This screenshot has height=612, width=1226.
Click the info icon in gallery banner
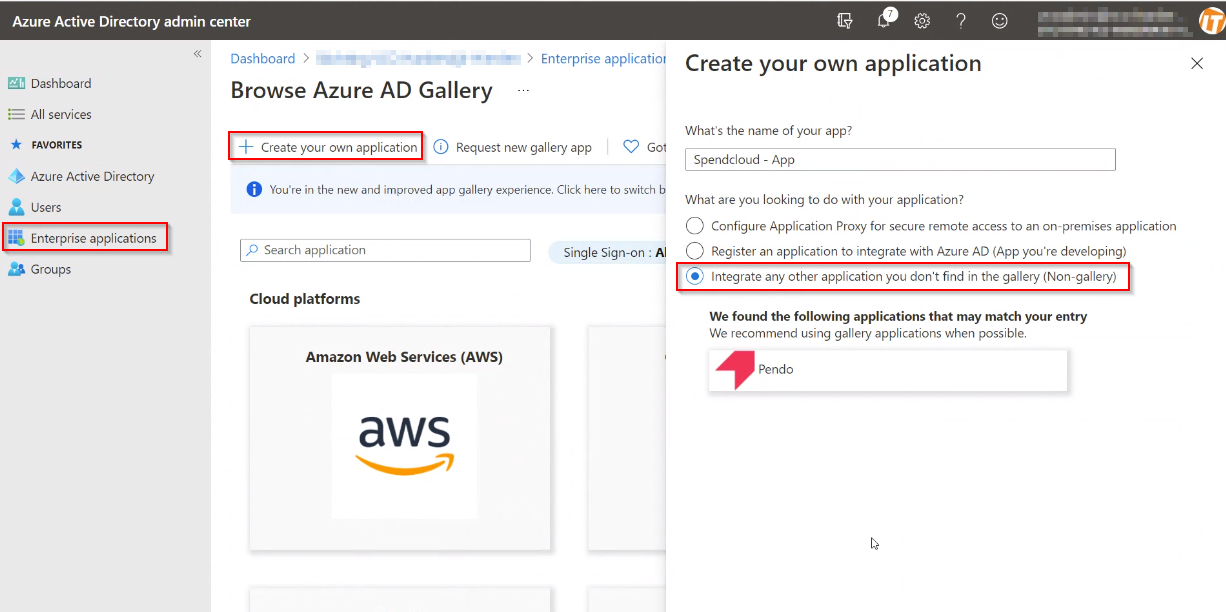254,189
